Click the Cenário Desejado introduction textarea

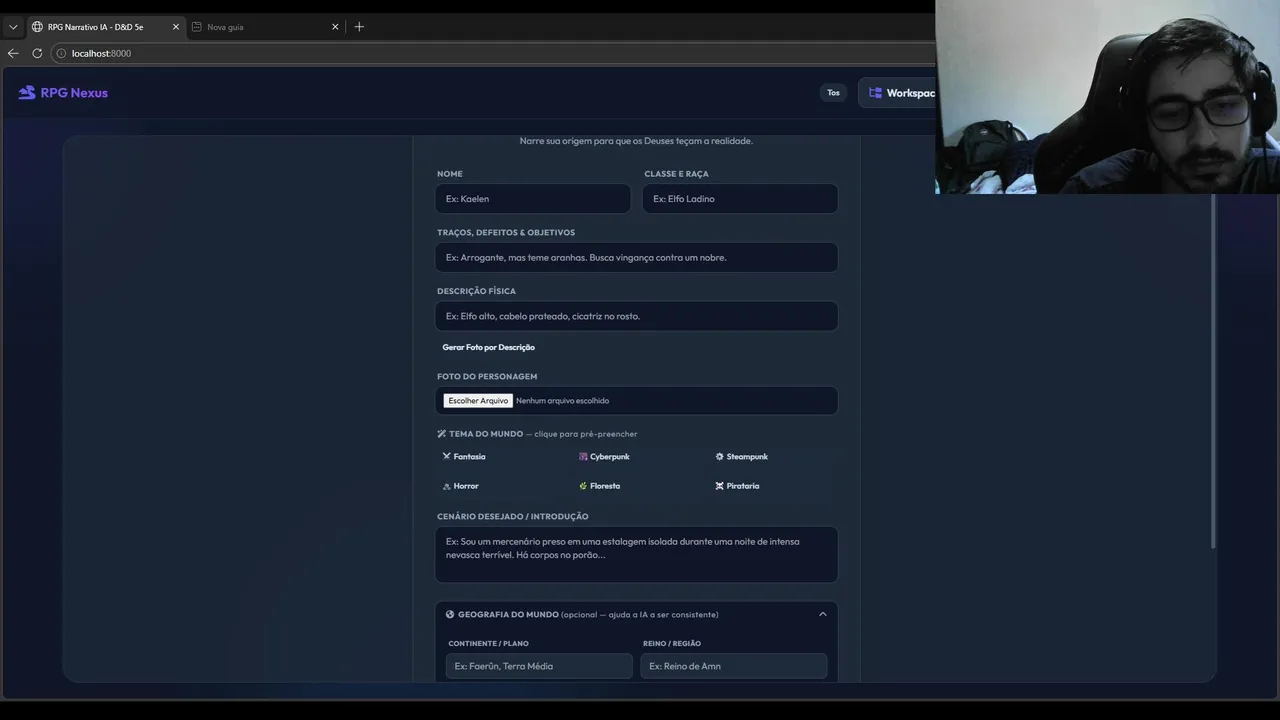636,555
